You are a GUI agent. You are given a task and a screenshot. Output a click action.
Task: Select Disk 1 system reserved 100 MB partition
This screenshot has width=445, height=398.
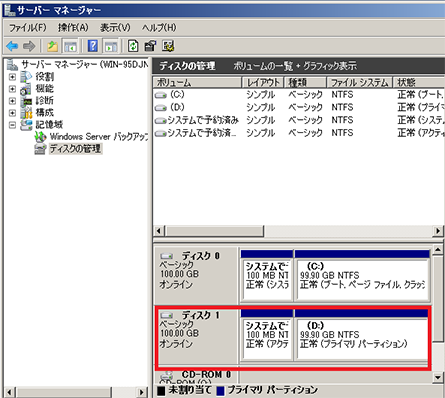(267, 335)
